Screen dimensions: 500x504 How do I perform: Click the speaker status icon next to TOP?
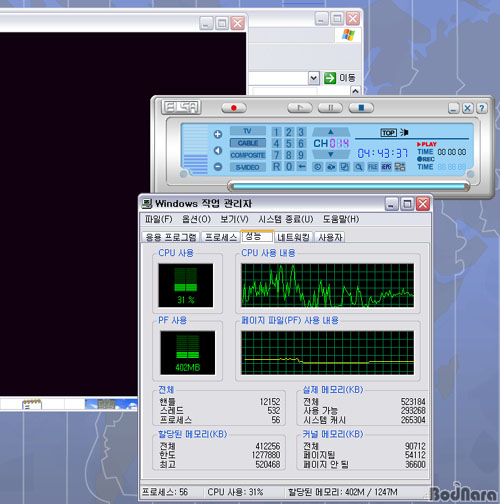click(404, 133)
